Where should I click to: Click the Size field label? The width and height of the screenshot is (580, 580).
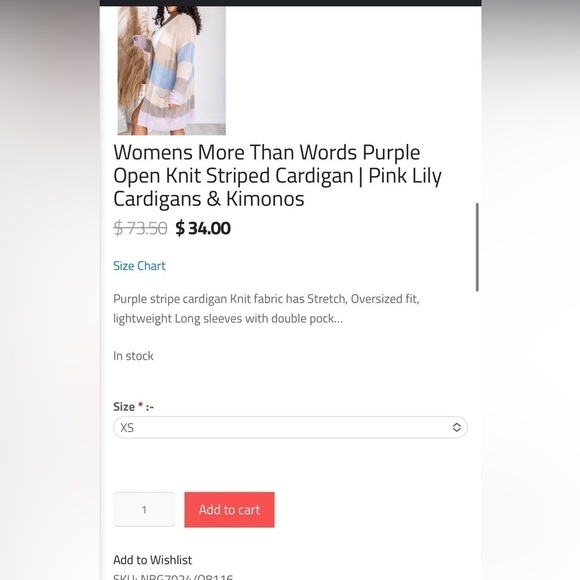[x=124, y=407]
